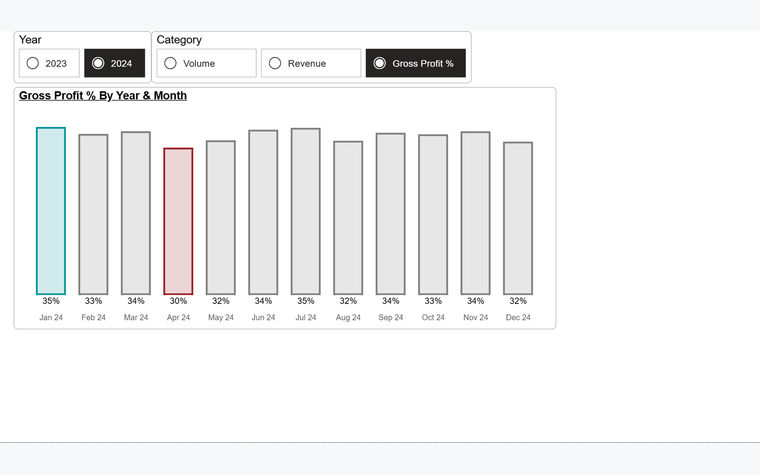Image resolution: width=760 pixels, height=475 pixels.
Task: Click the Jun 24 bar
Action: [263, 212]
